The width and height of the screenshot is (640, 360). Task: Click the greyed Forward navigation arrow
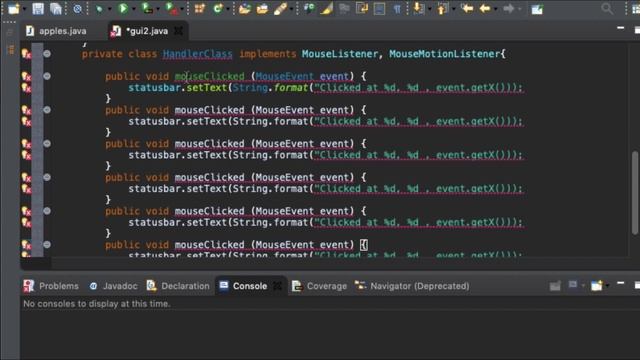click(509, 8)
